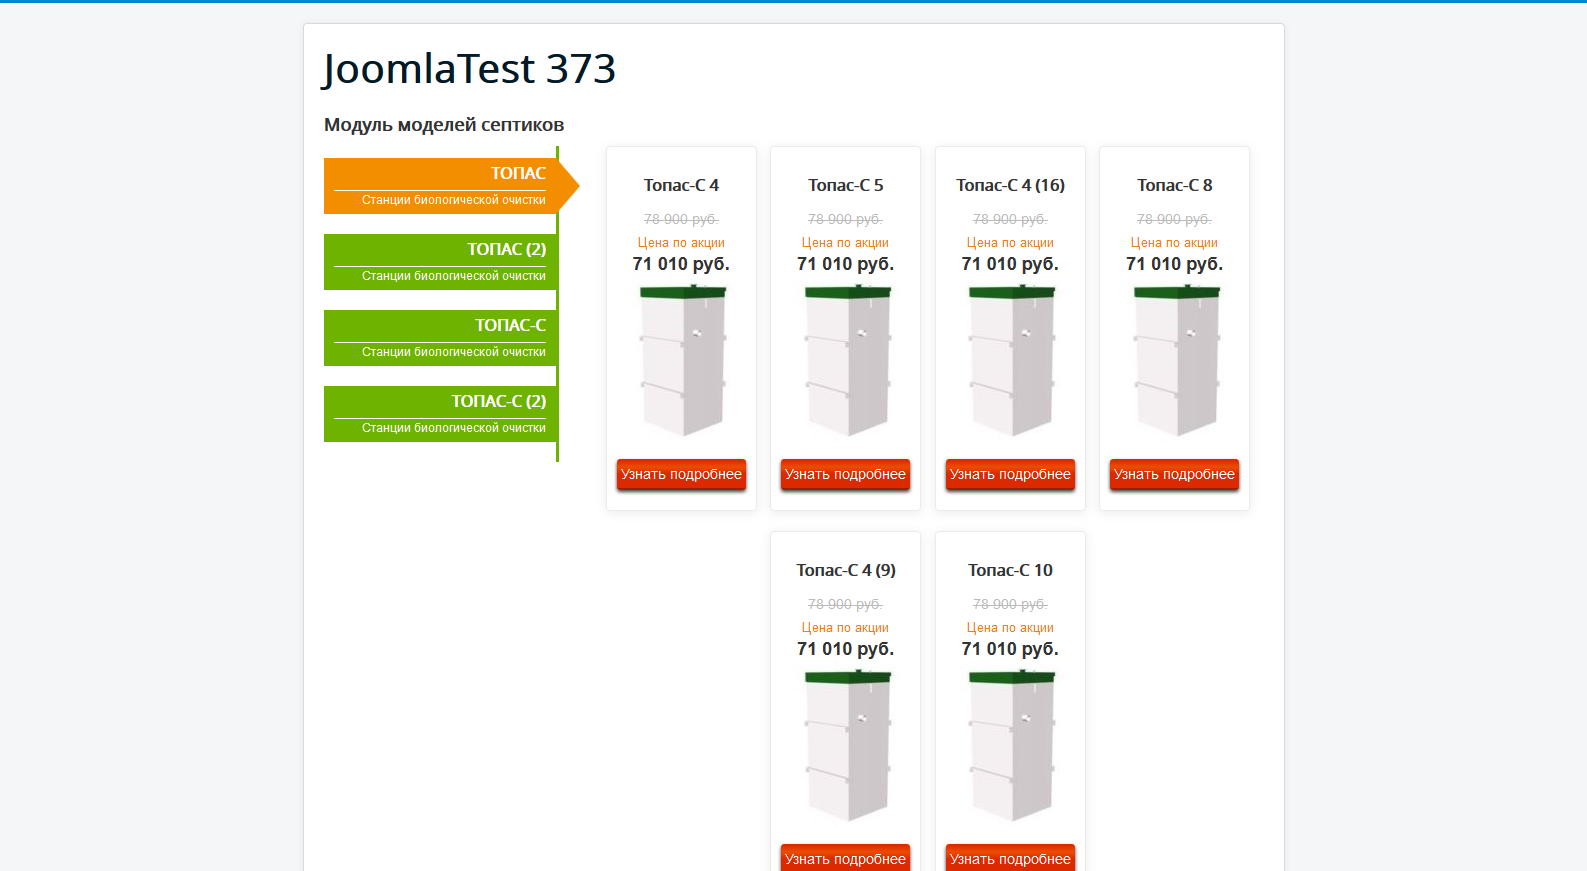
Task: Open the Топас-С 5 septic tank image
Action: 847,361
